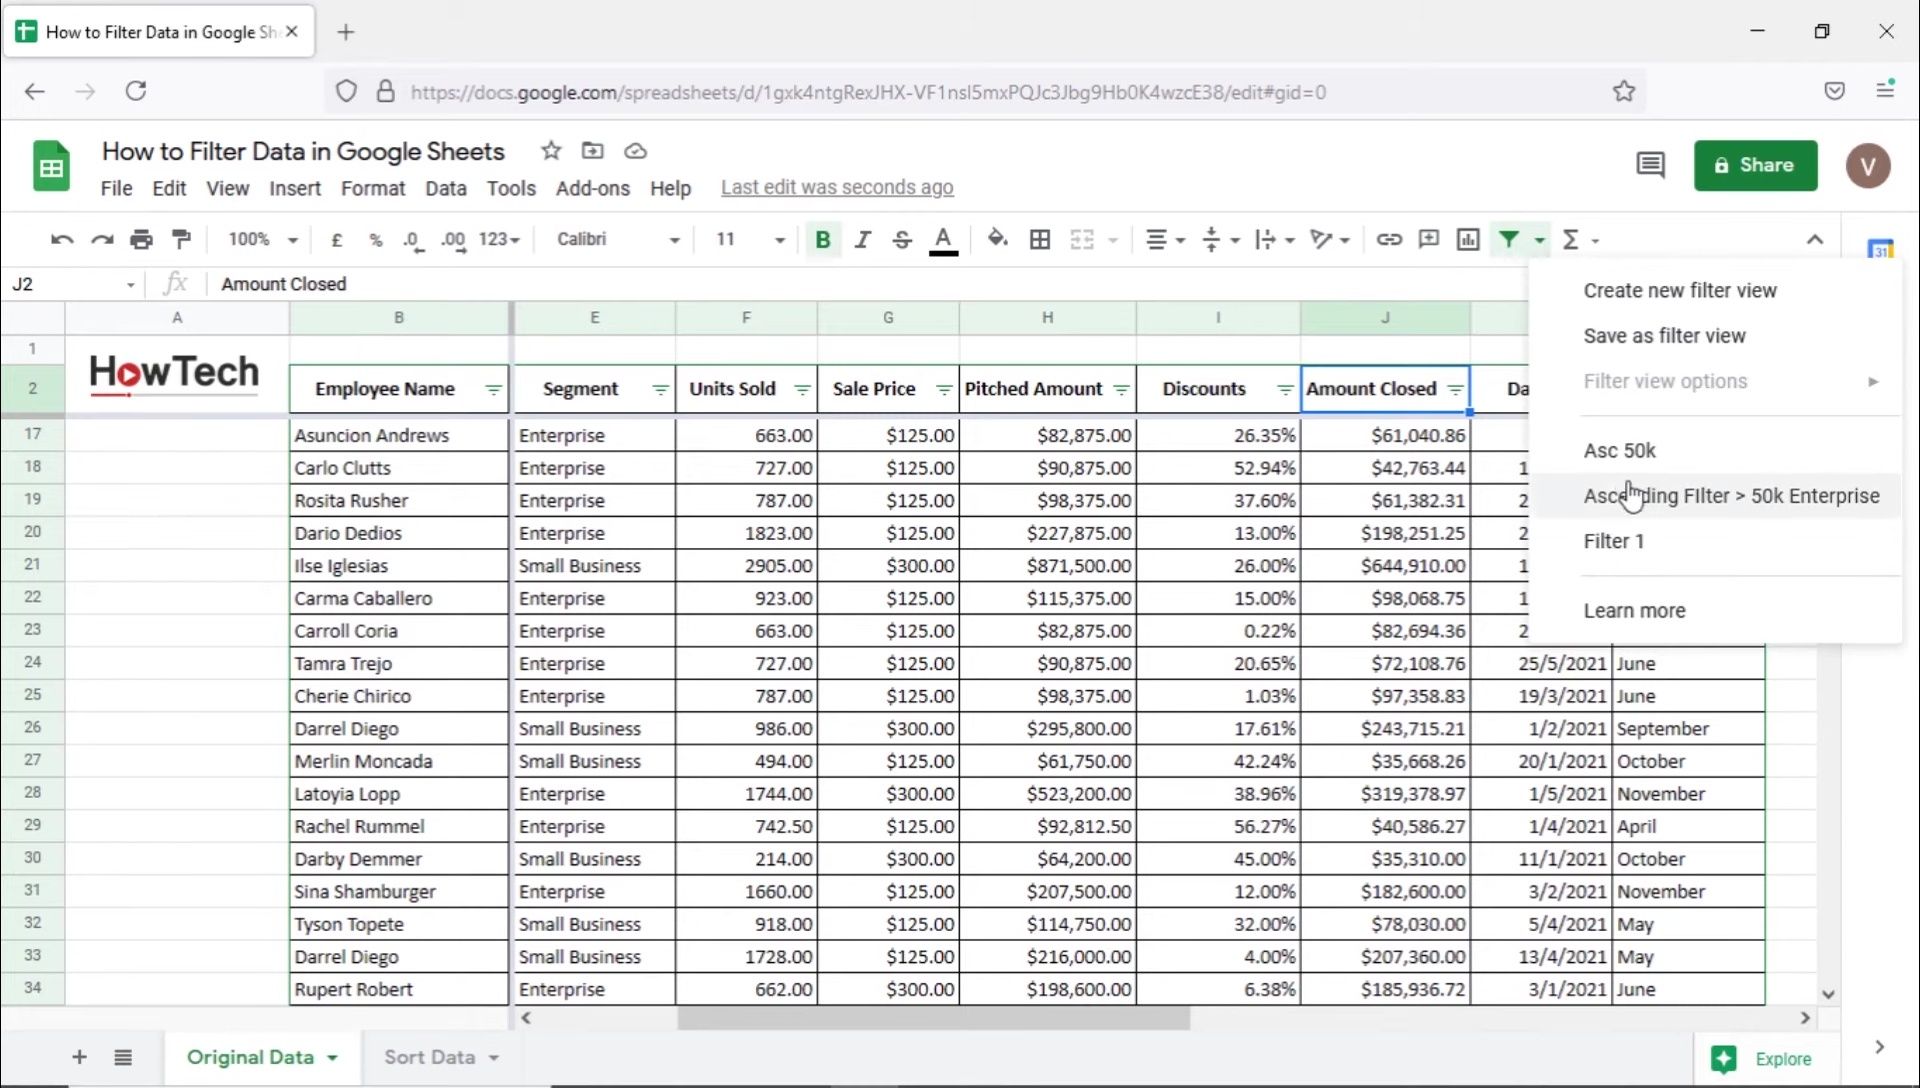Viewport: 1920px width, 1088px height.
Task: Click the green Share button
Action: pyautogui.click(x=1755, y=165)
